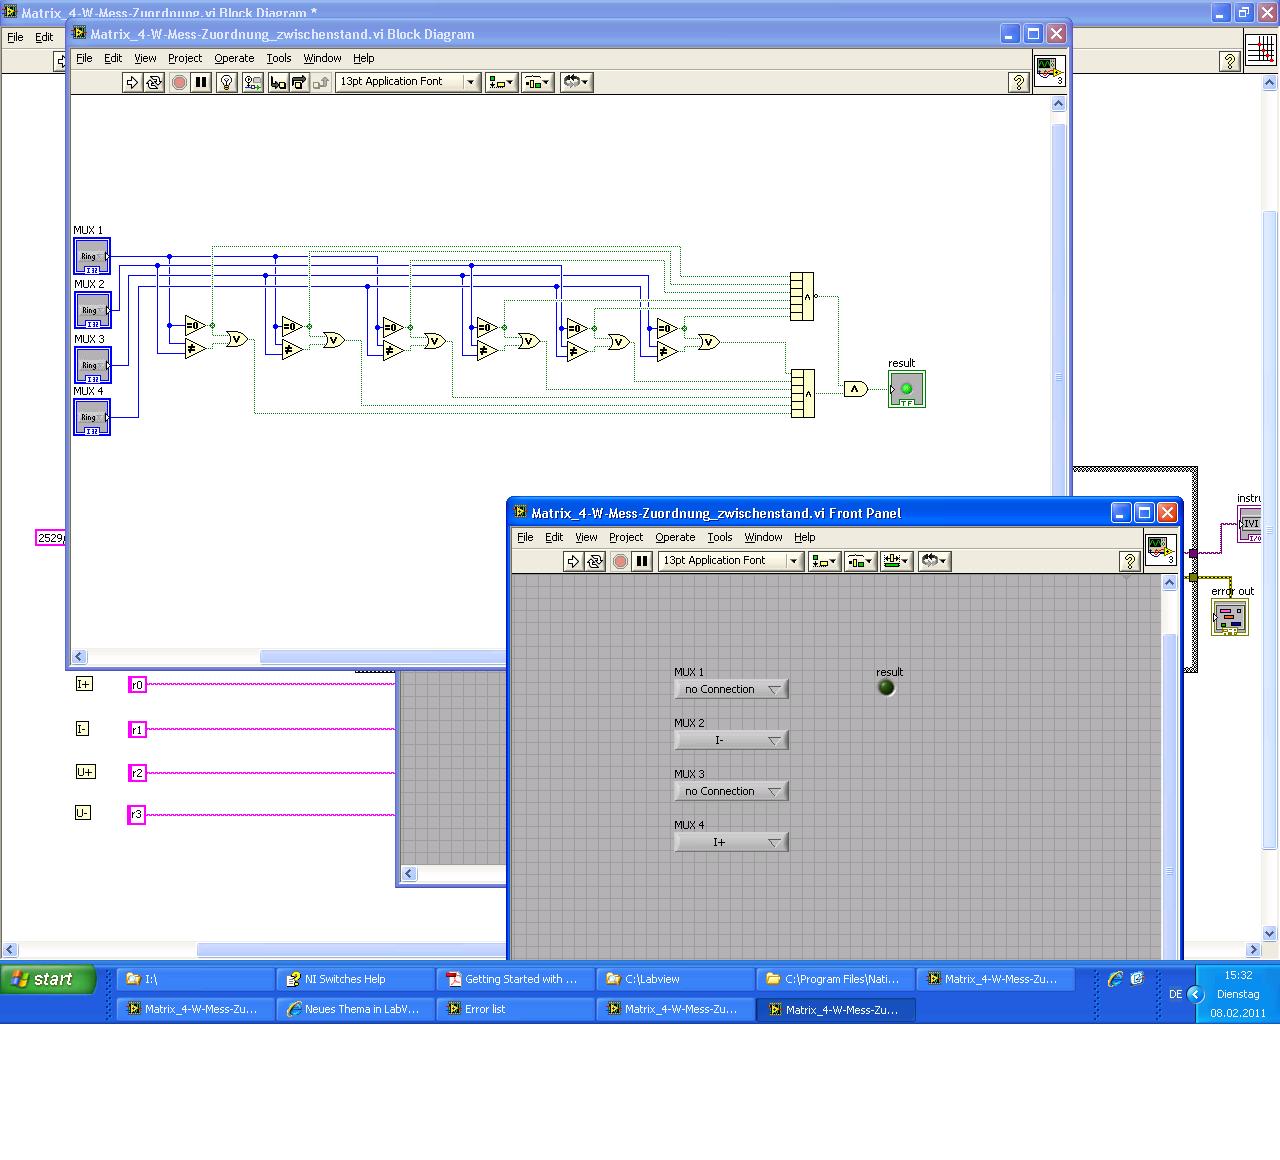
Task: Click the r0 terminal in the background diagram
Action: (137, 685)
